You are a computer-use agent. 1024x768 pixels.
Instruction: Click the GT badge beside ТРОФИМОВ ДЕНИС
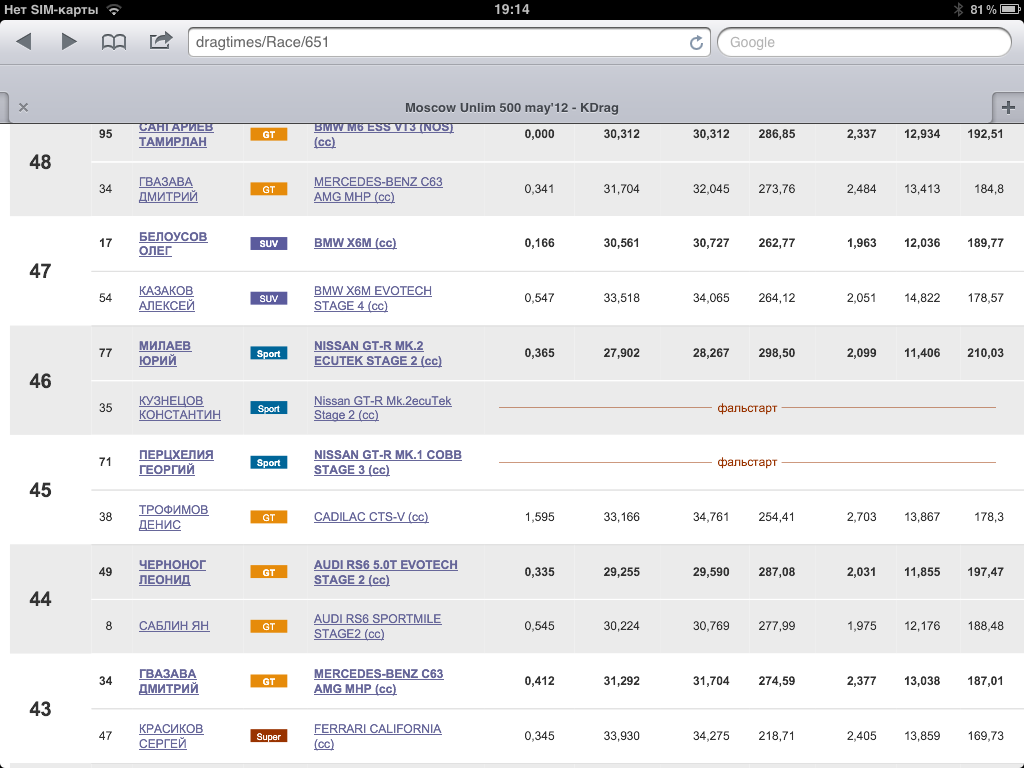point(268,517)
